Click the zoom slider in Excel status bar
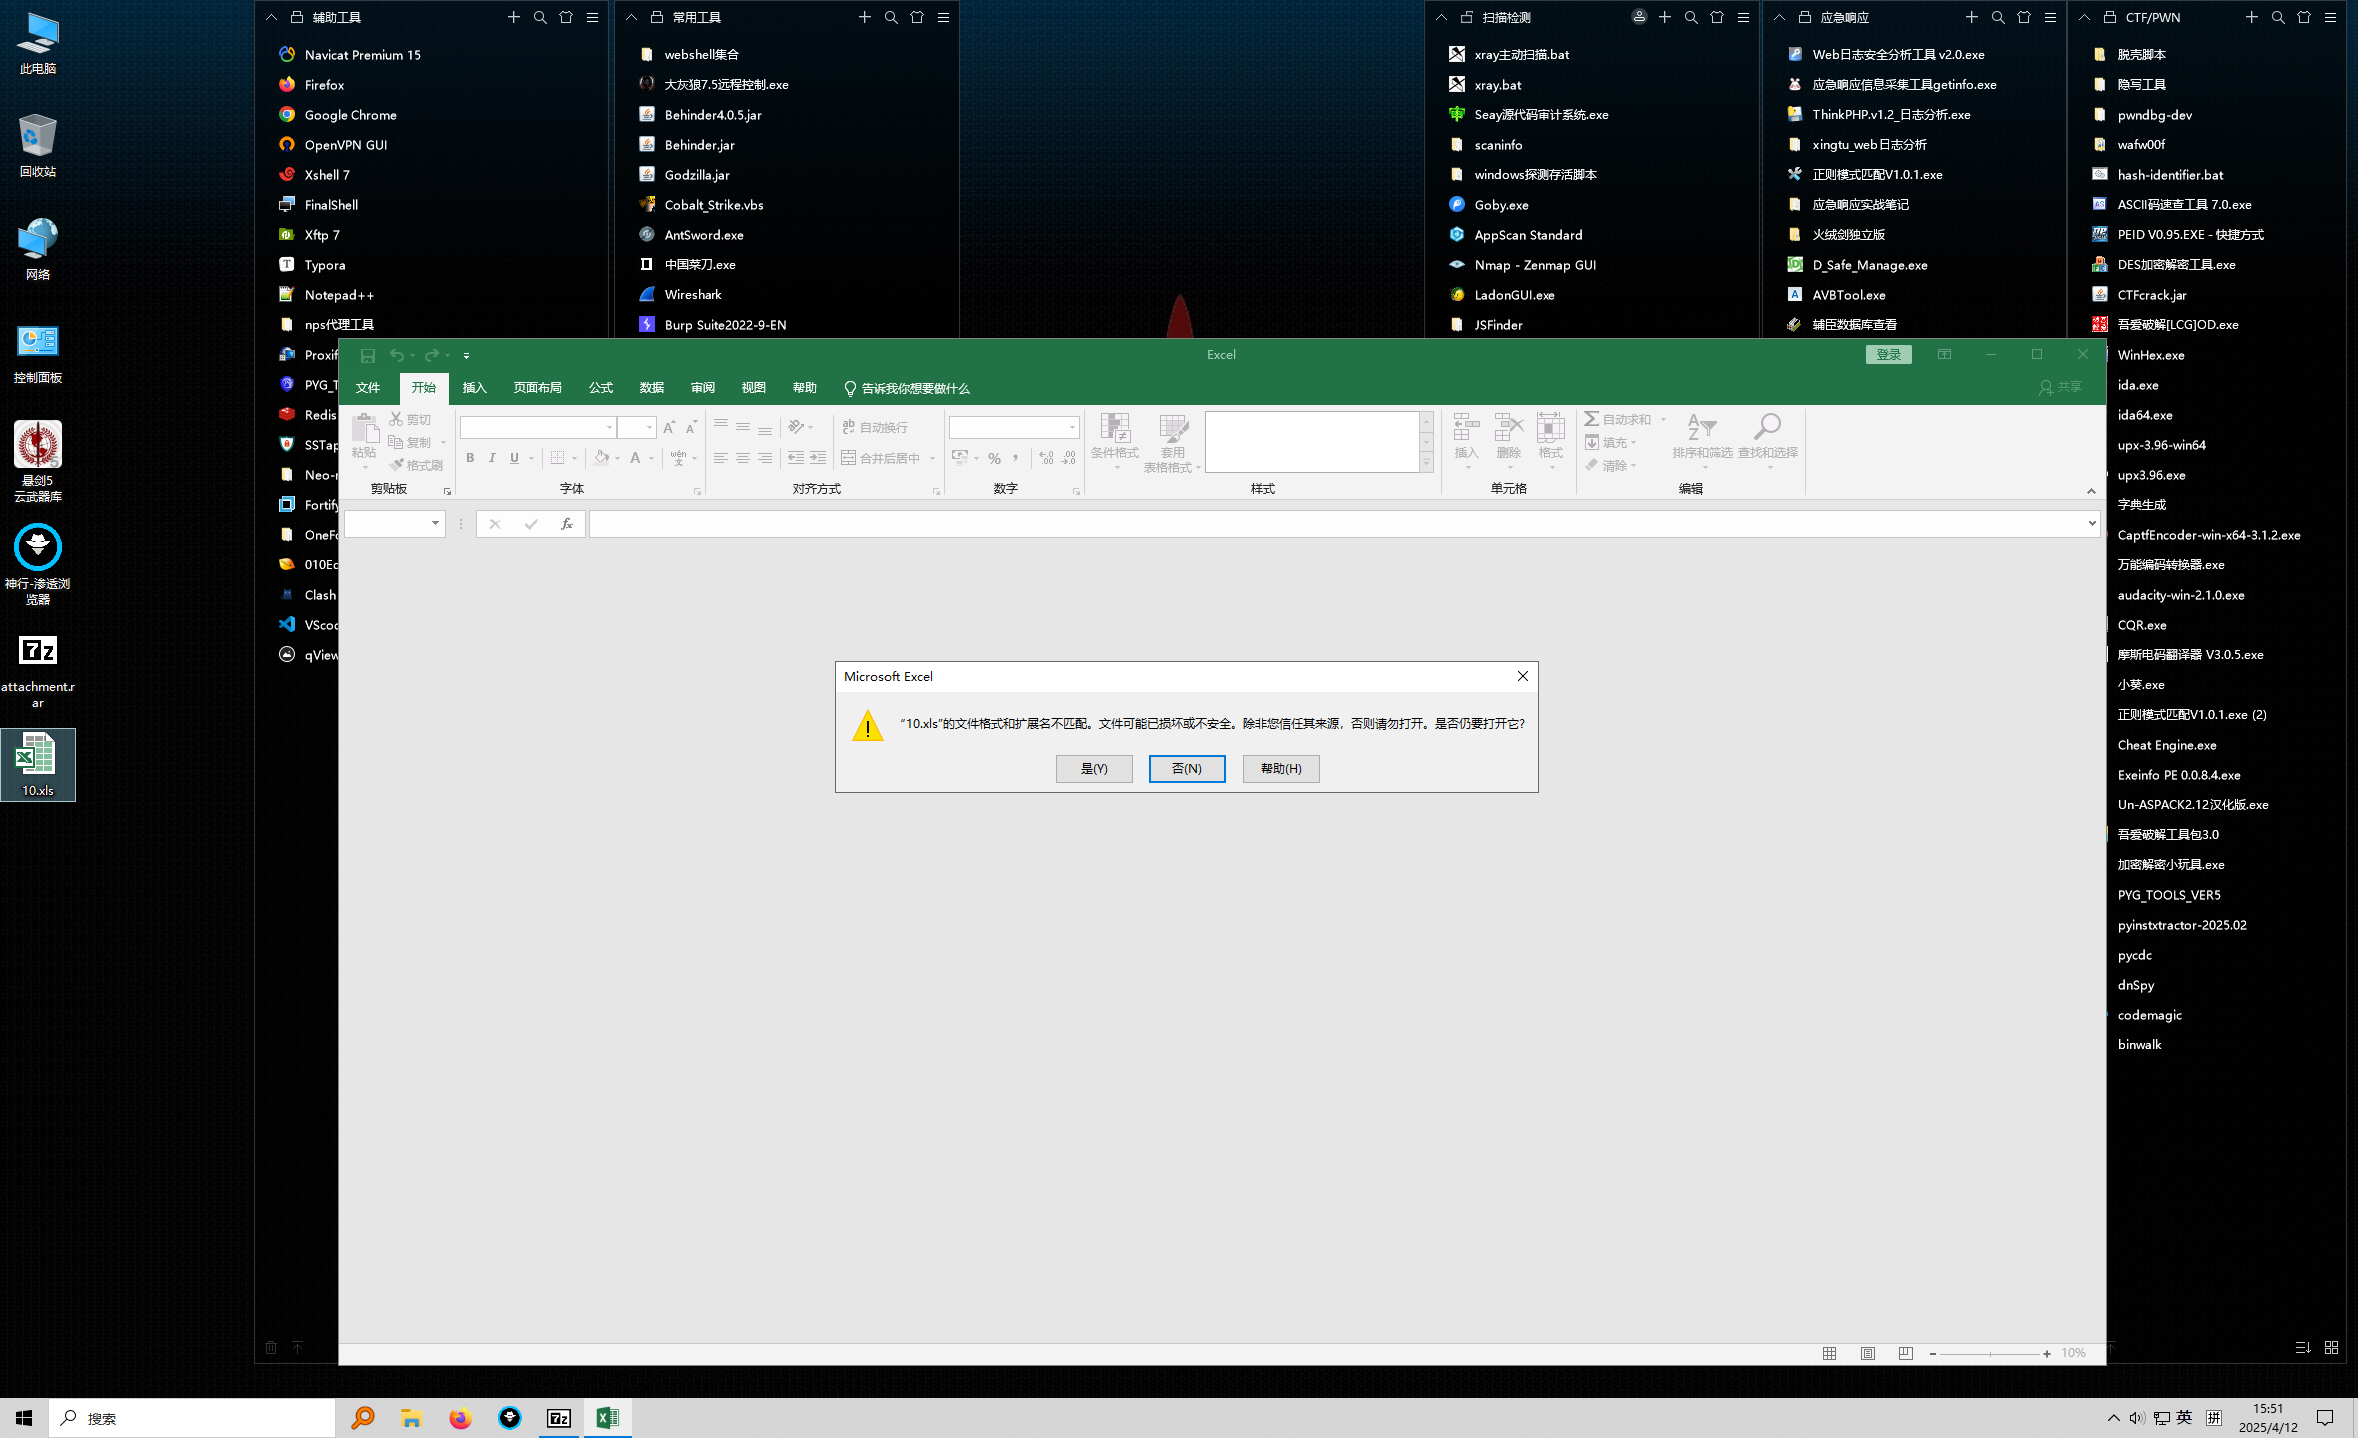Image resolution: width=2358 pixels, height=1438 pixels. 1990,1353
